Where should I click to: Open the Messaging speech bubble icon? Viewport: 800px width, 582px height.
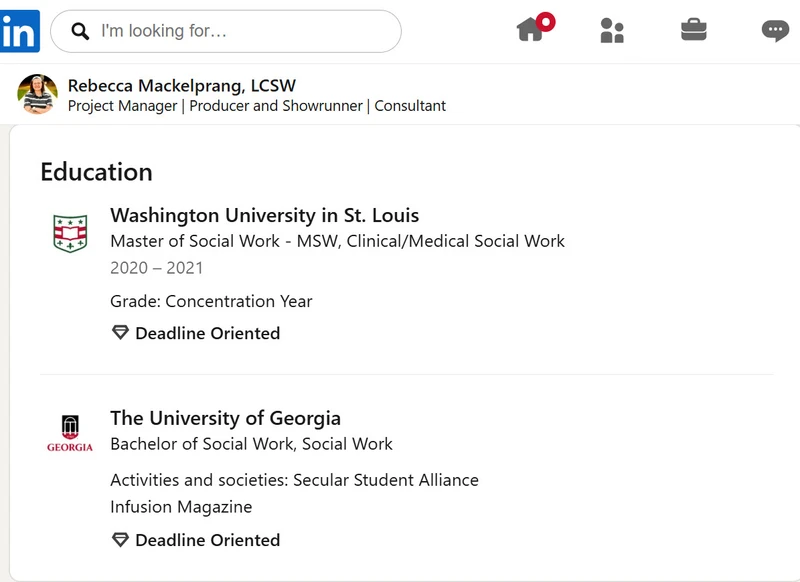776,31
